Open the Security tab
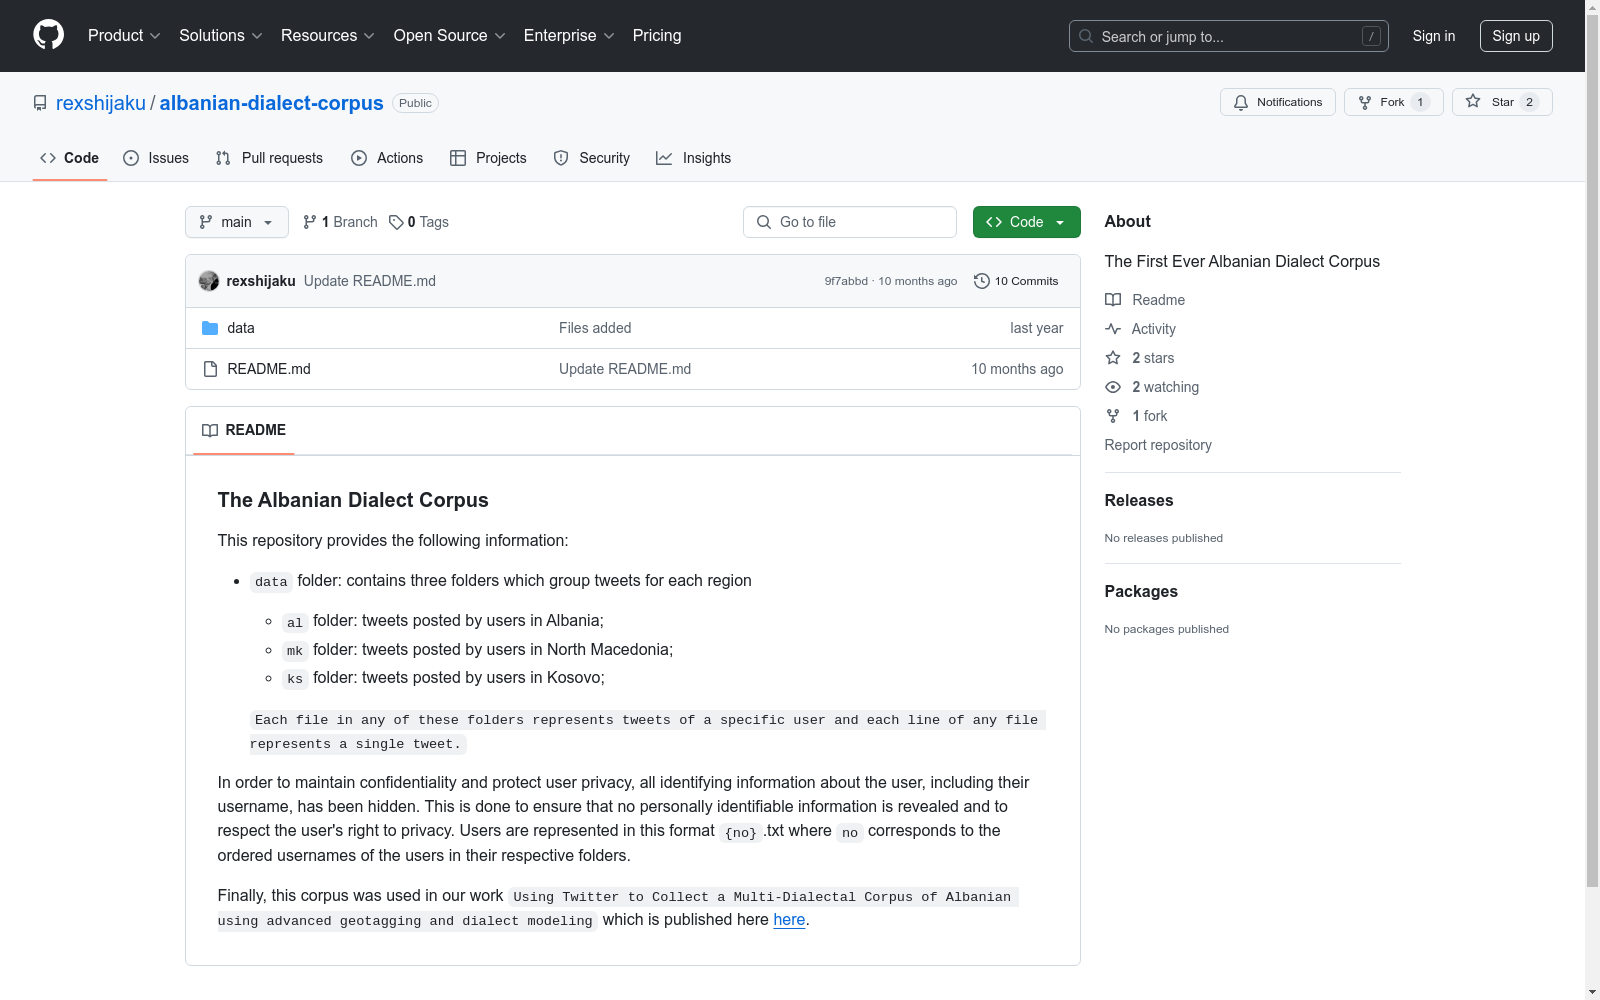 pos(592,158)
